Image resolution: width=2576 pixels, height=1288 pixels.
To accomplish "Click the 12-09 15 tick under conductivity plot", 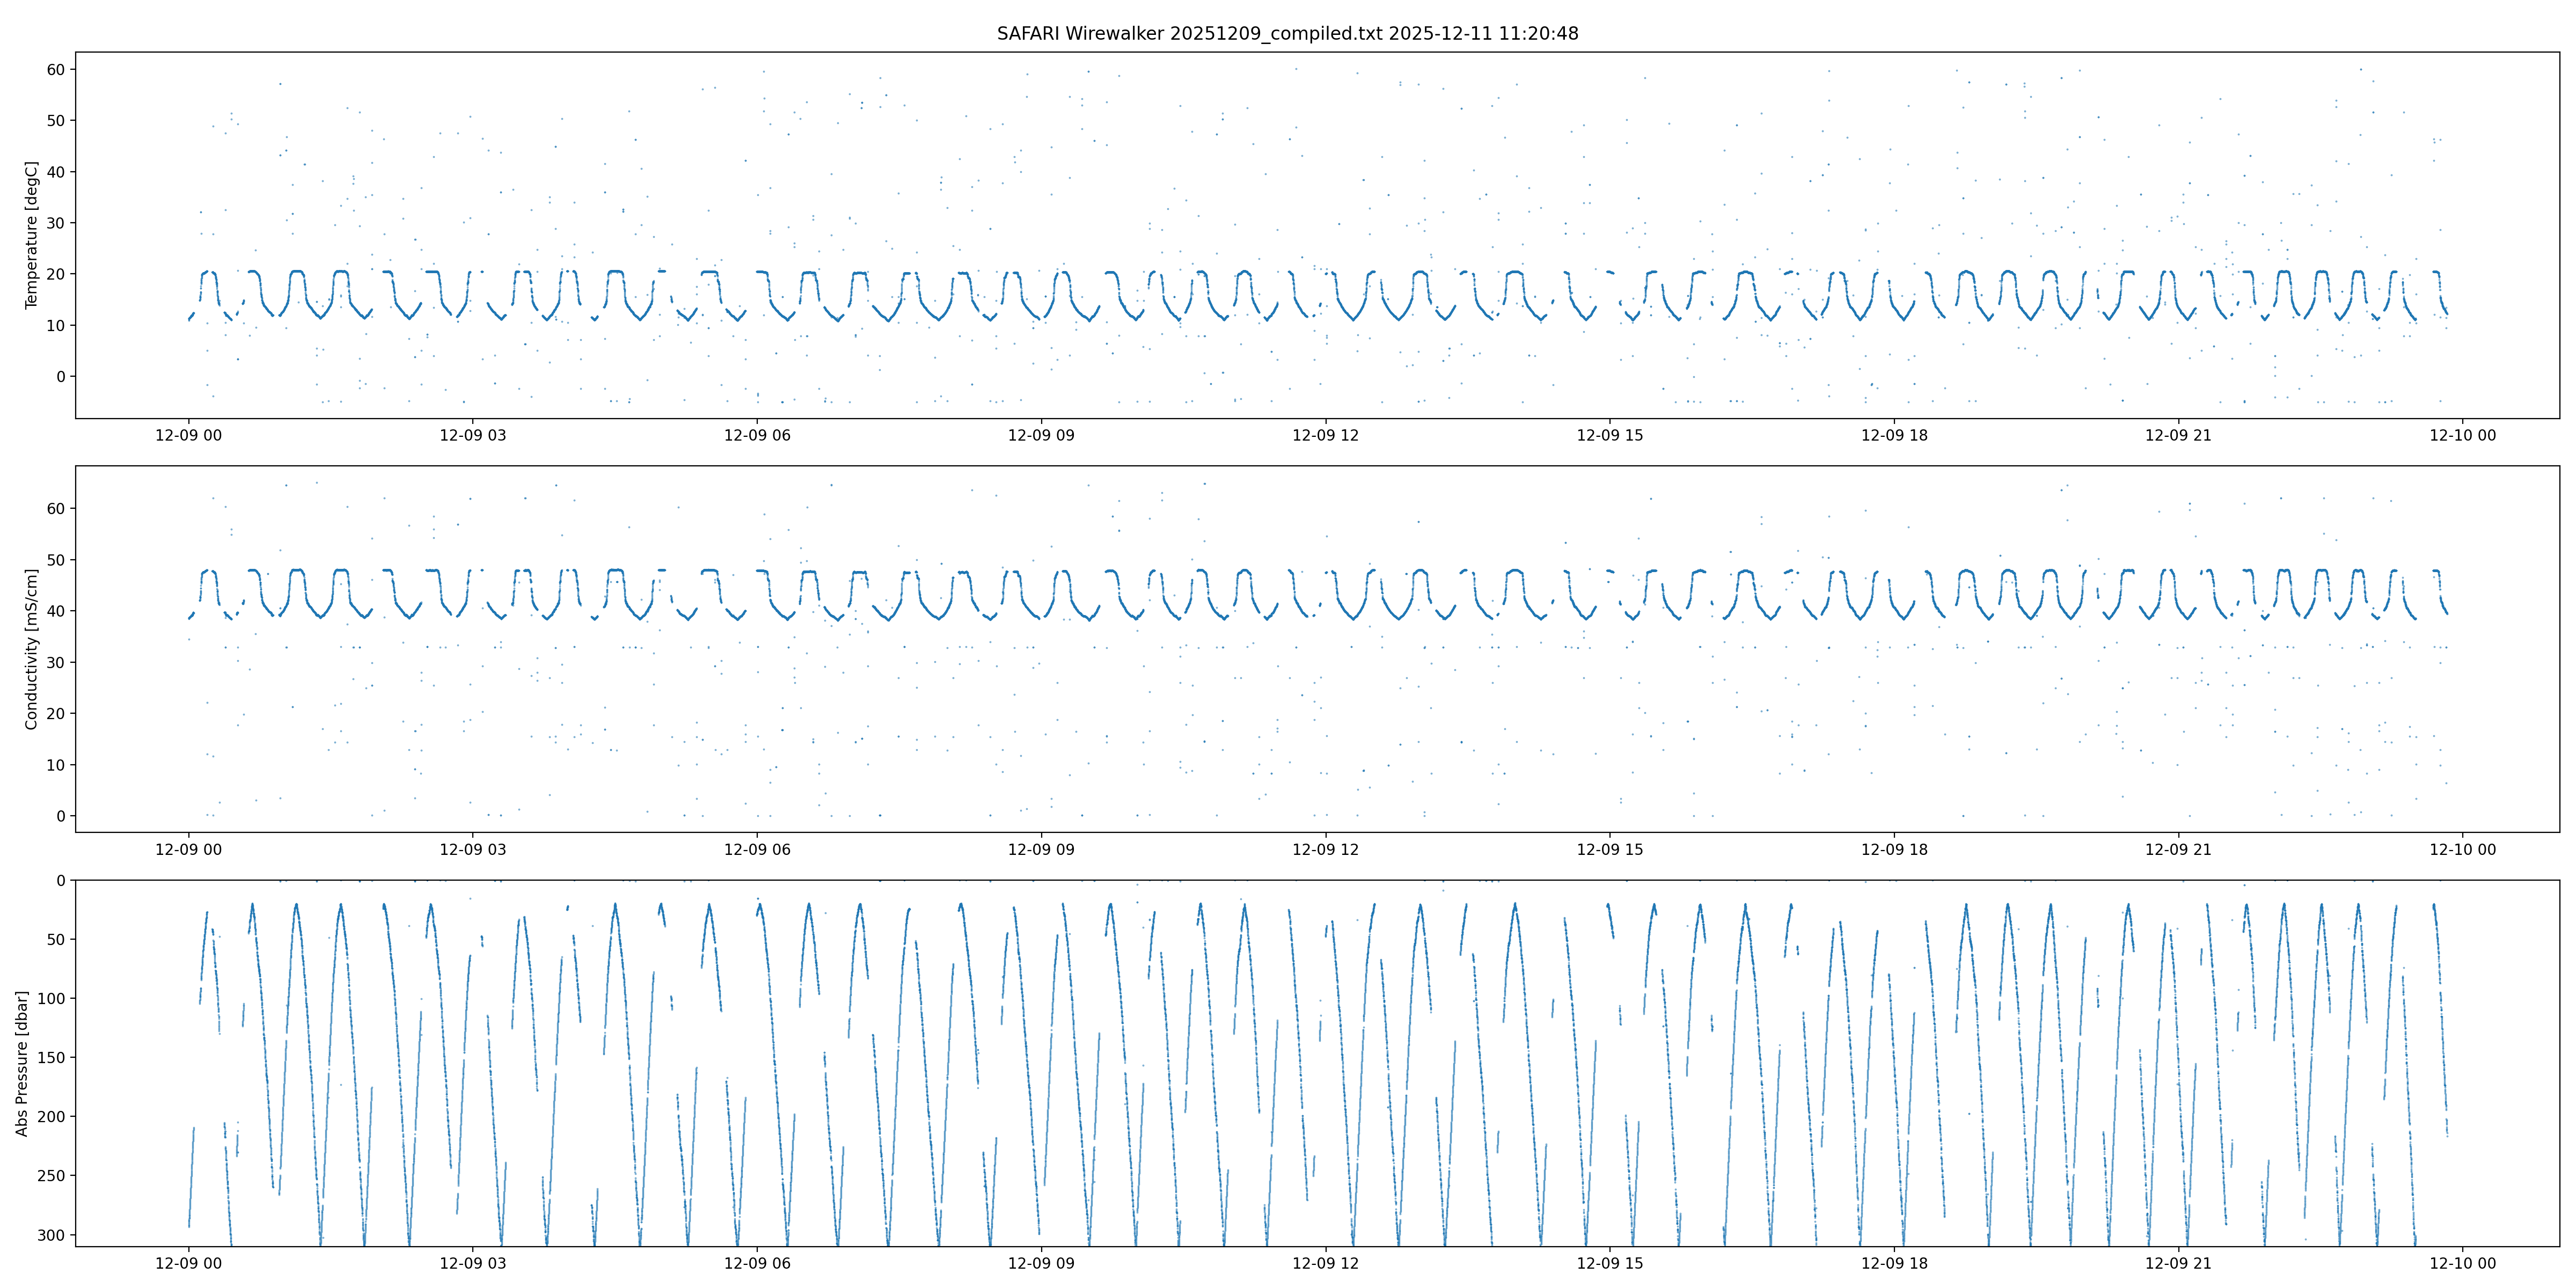I will 1610,849.
